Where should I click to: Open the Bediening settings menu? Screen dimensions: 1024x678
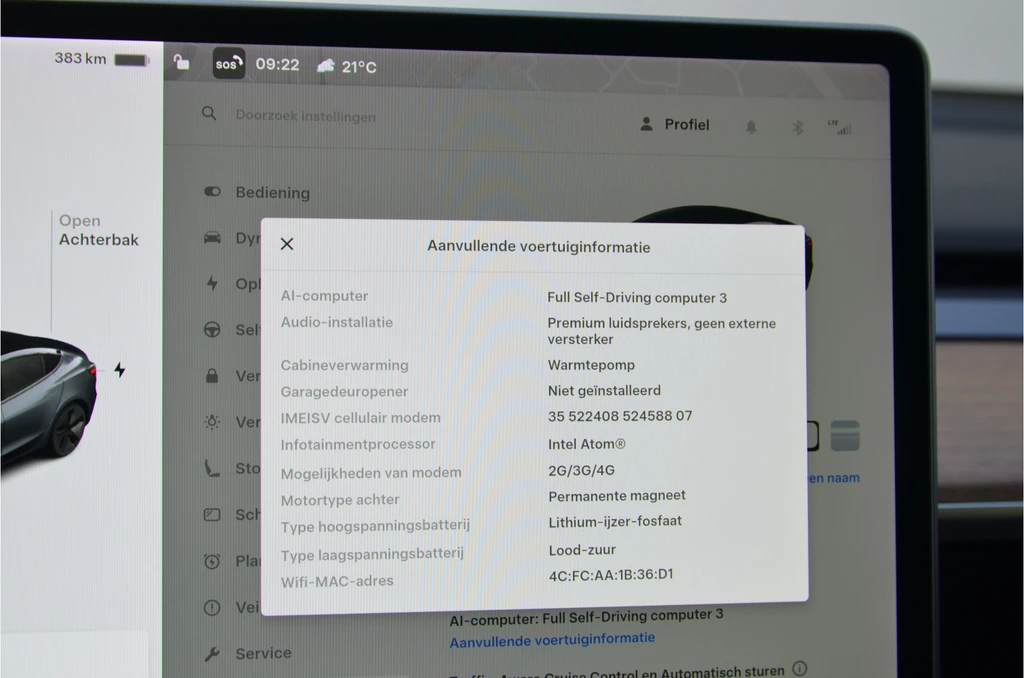(x=272, y=193)
